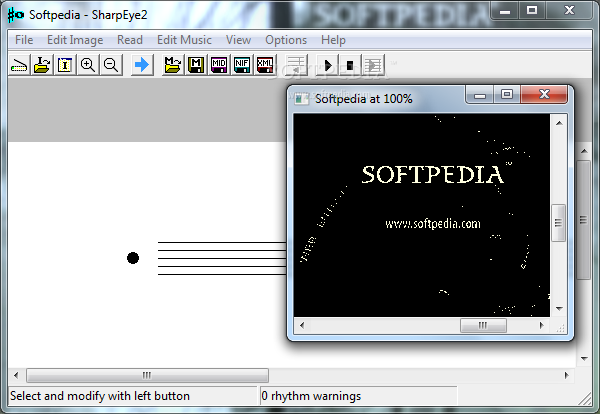Export MusicXML with XML icon
600x414 pixels.
tap(265, 65)
